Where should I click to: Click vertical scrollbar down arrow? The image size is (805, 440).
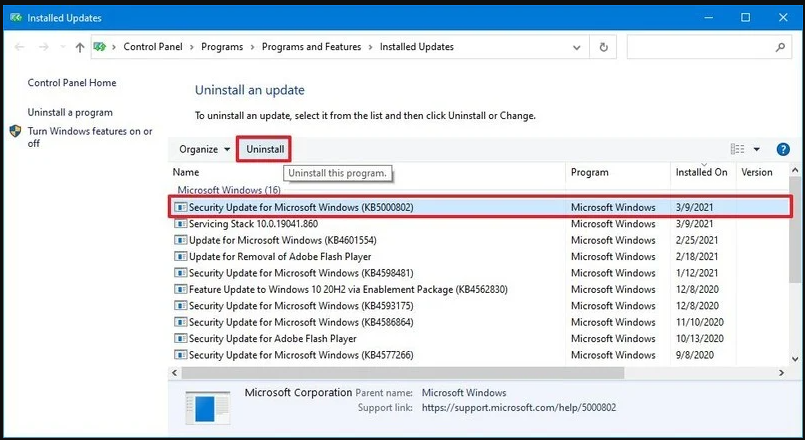pos(795,359)
